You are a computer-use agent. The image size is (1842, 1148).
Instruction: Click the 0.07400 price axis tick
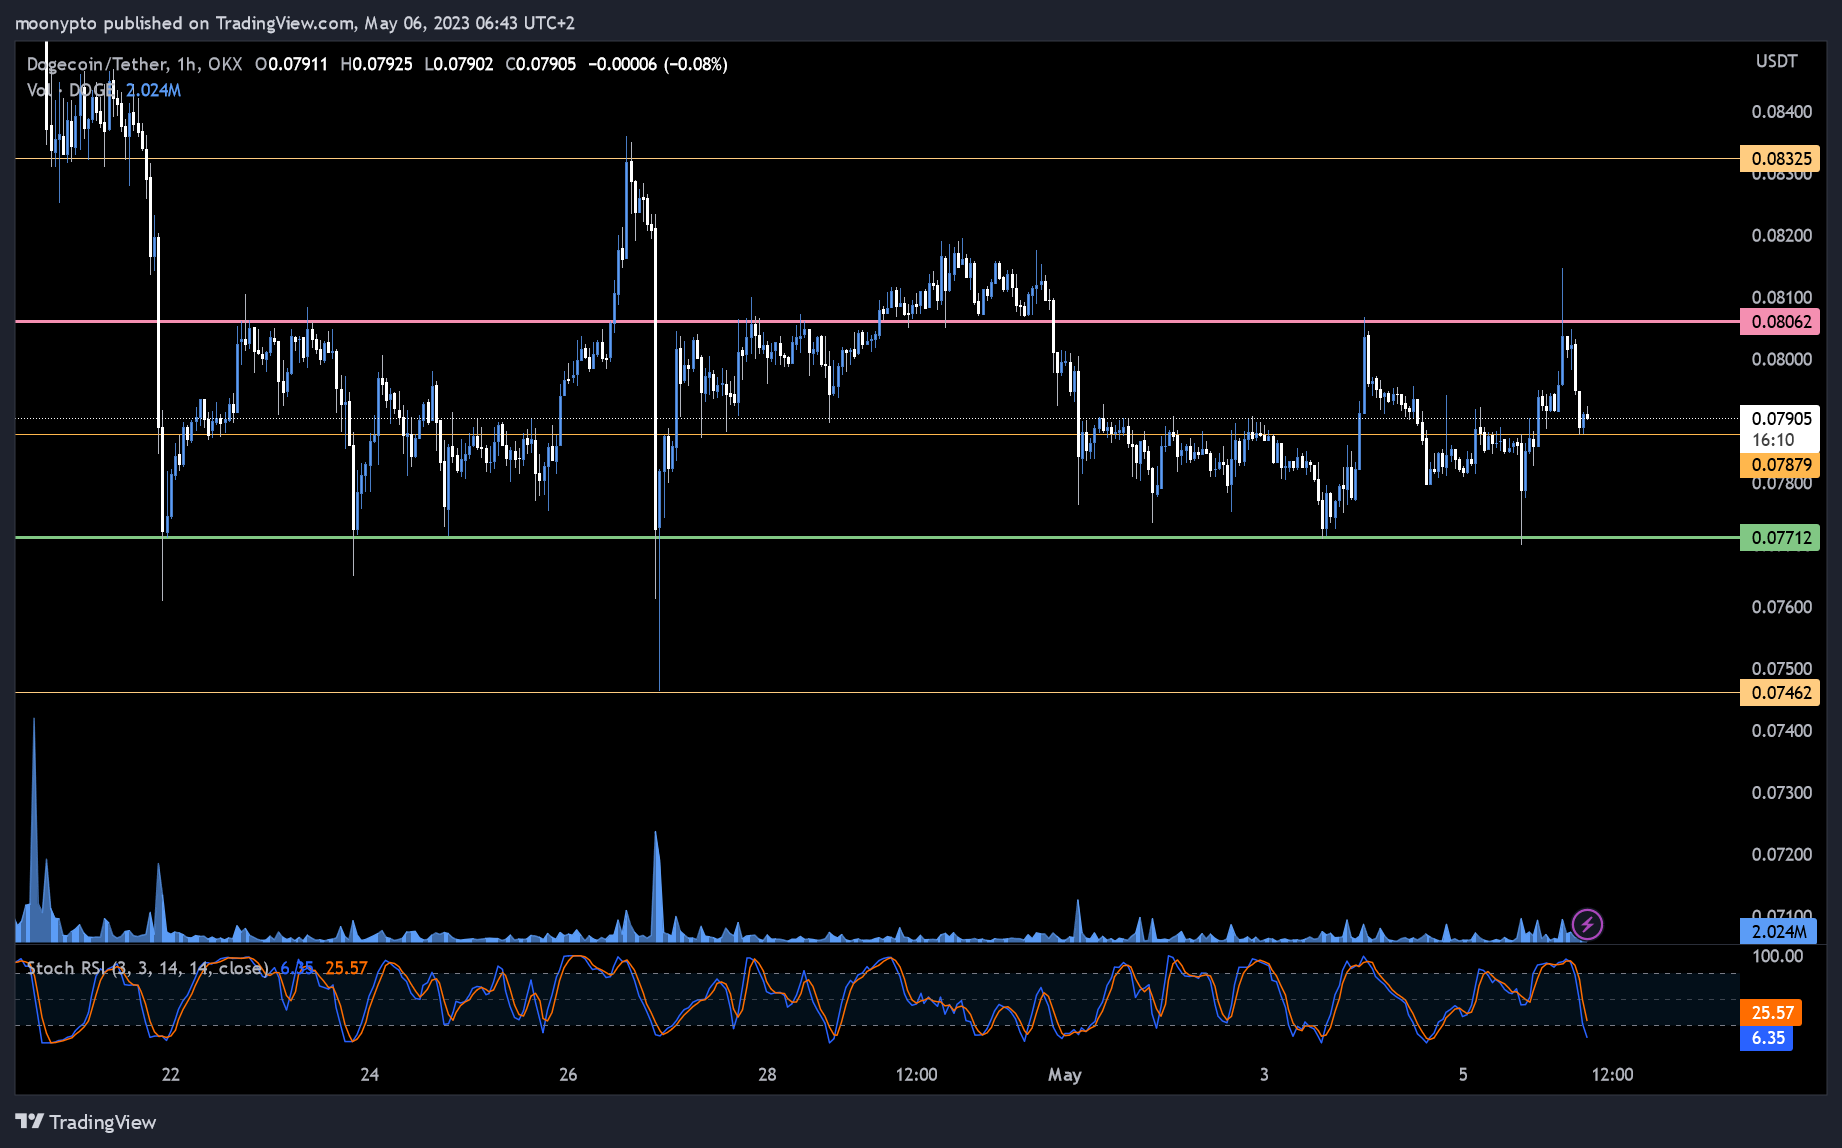click(1781, 731)
